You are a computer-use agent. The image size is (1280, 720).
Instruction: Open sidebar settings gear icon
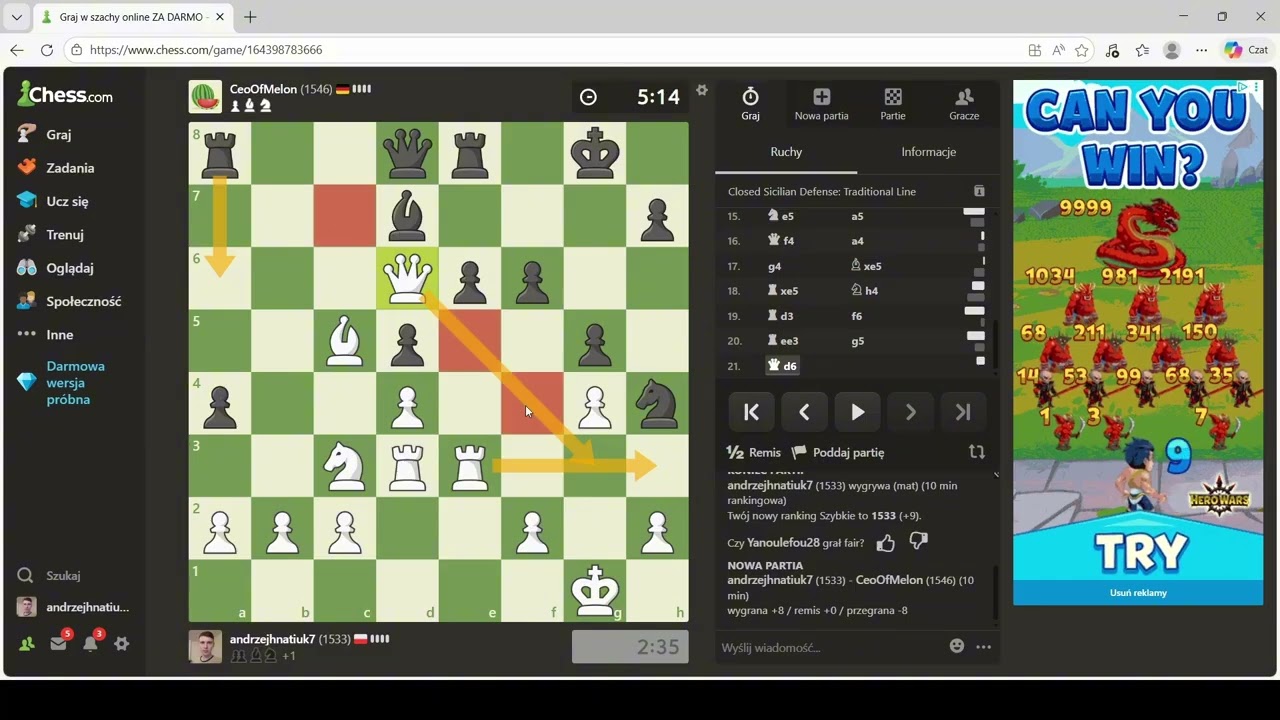tap(121, 644)
